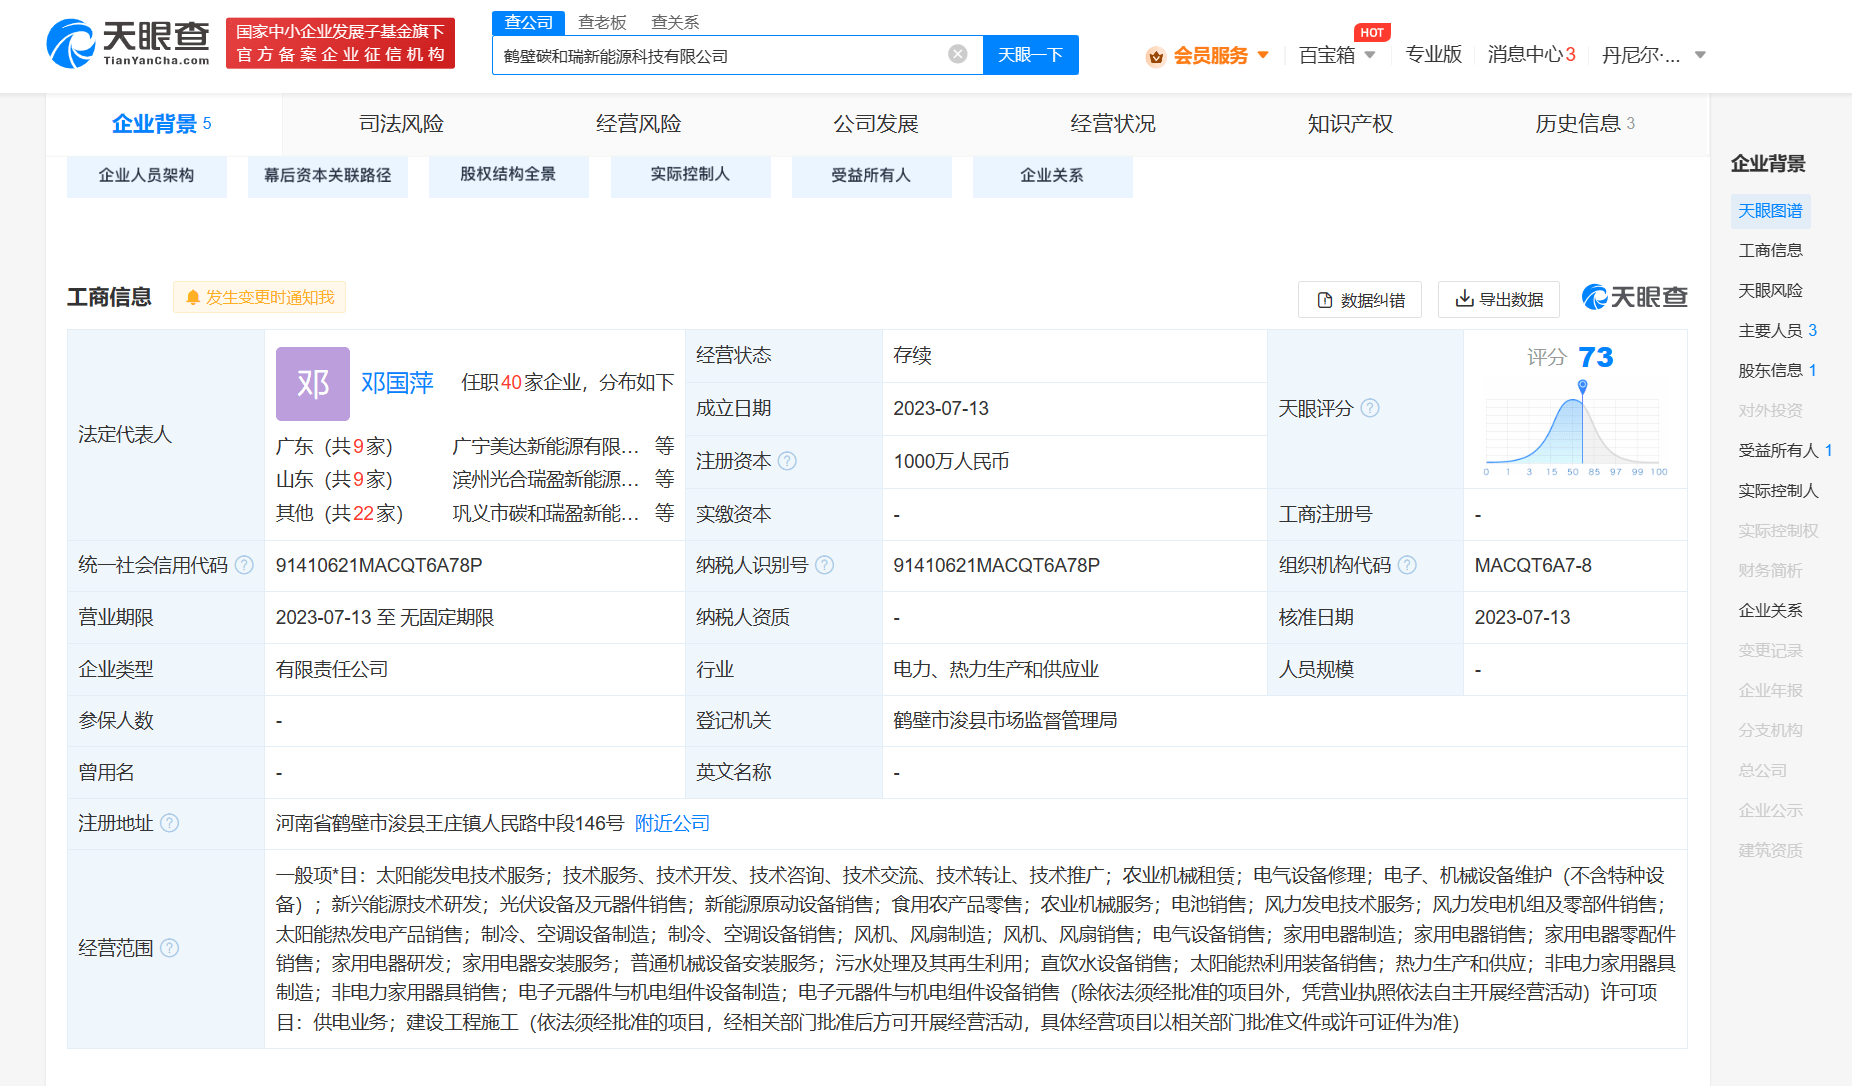The height and width of the screenshot is (1086, 1852).
Task: Click 发生变更时通知我 button
Action: [x=260, y=297]
